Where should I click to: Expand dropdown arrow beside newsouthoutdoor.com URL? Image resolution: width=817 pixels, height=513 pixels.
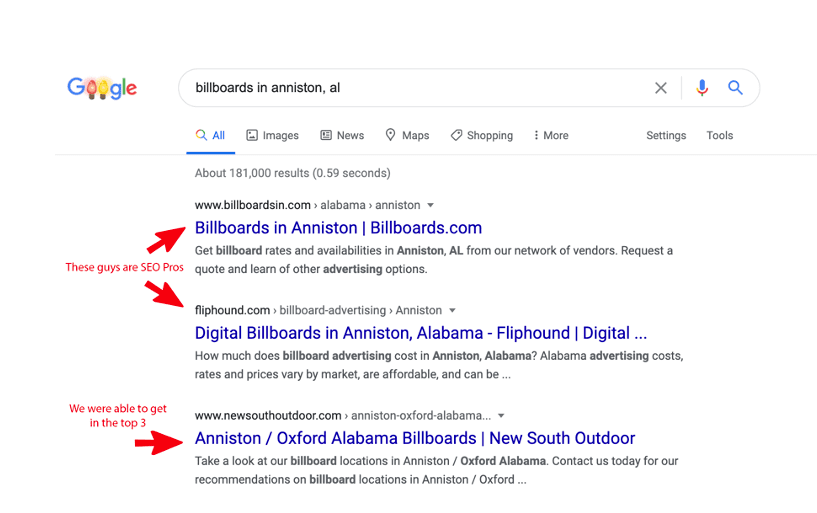(x=501, y=415)
